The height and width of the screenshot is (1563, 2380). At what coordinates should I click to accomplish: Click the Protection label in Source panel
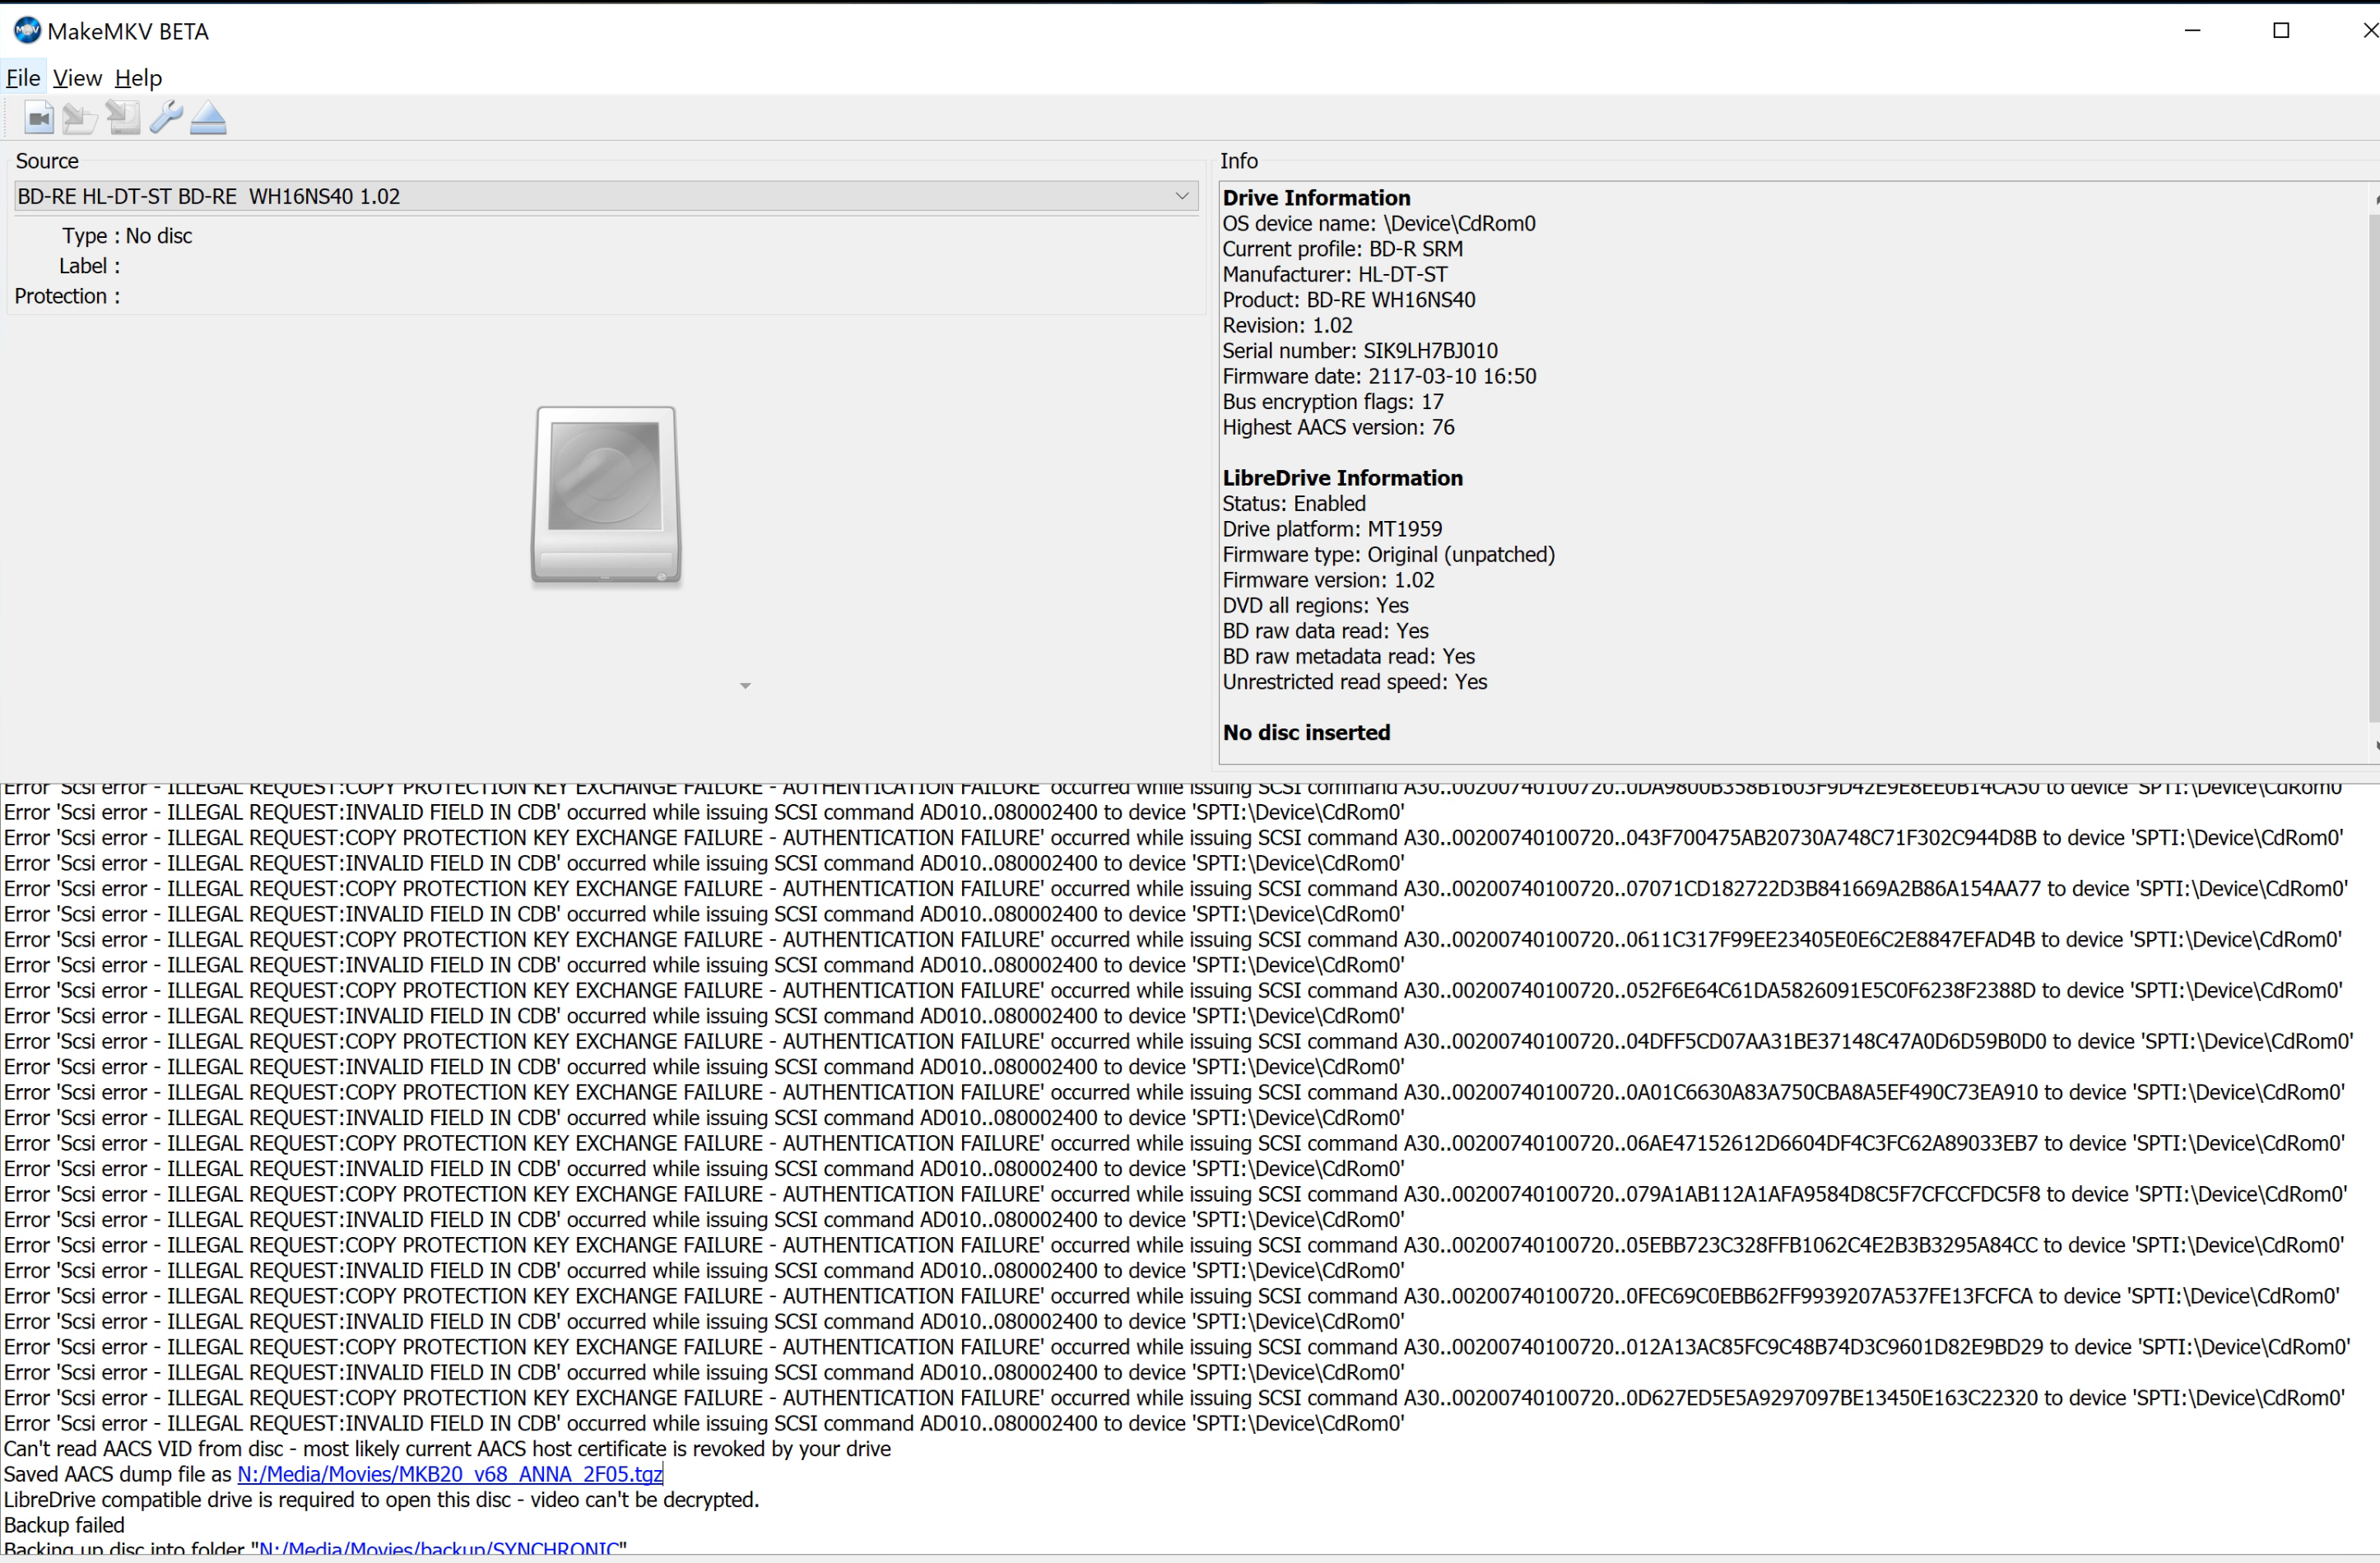[x=67, y=296]
